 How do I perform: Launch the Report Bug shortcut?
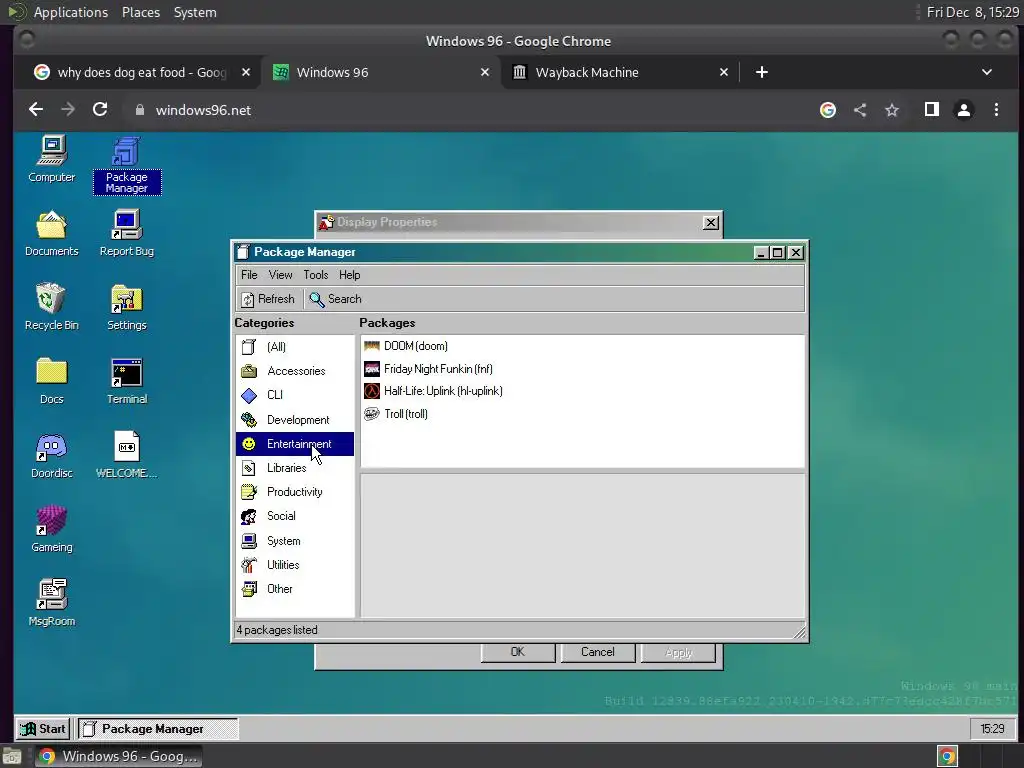pyautogui.click(x=127, y=234)
